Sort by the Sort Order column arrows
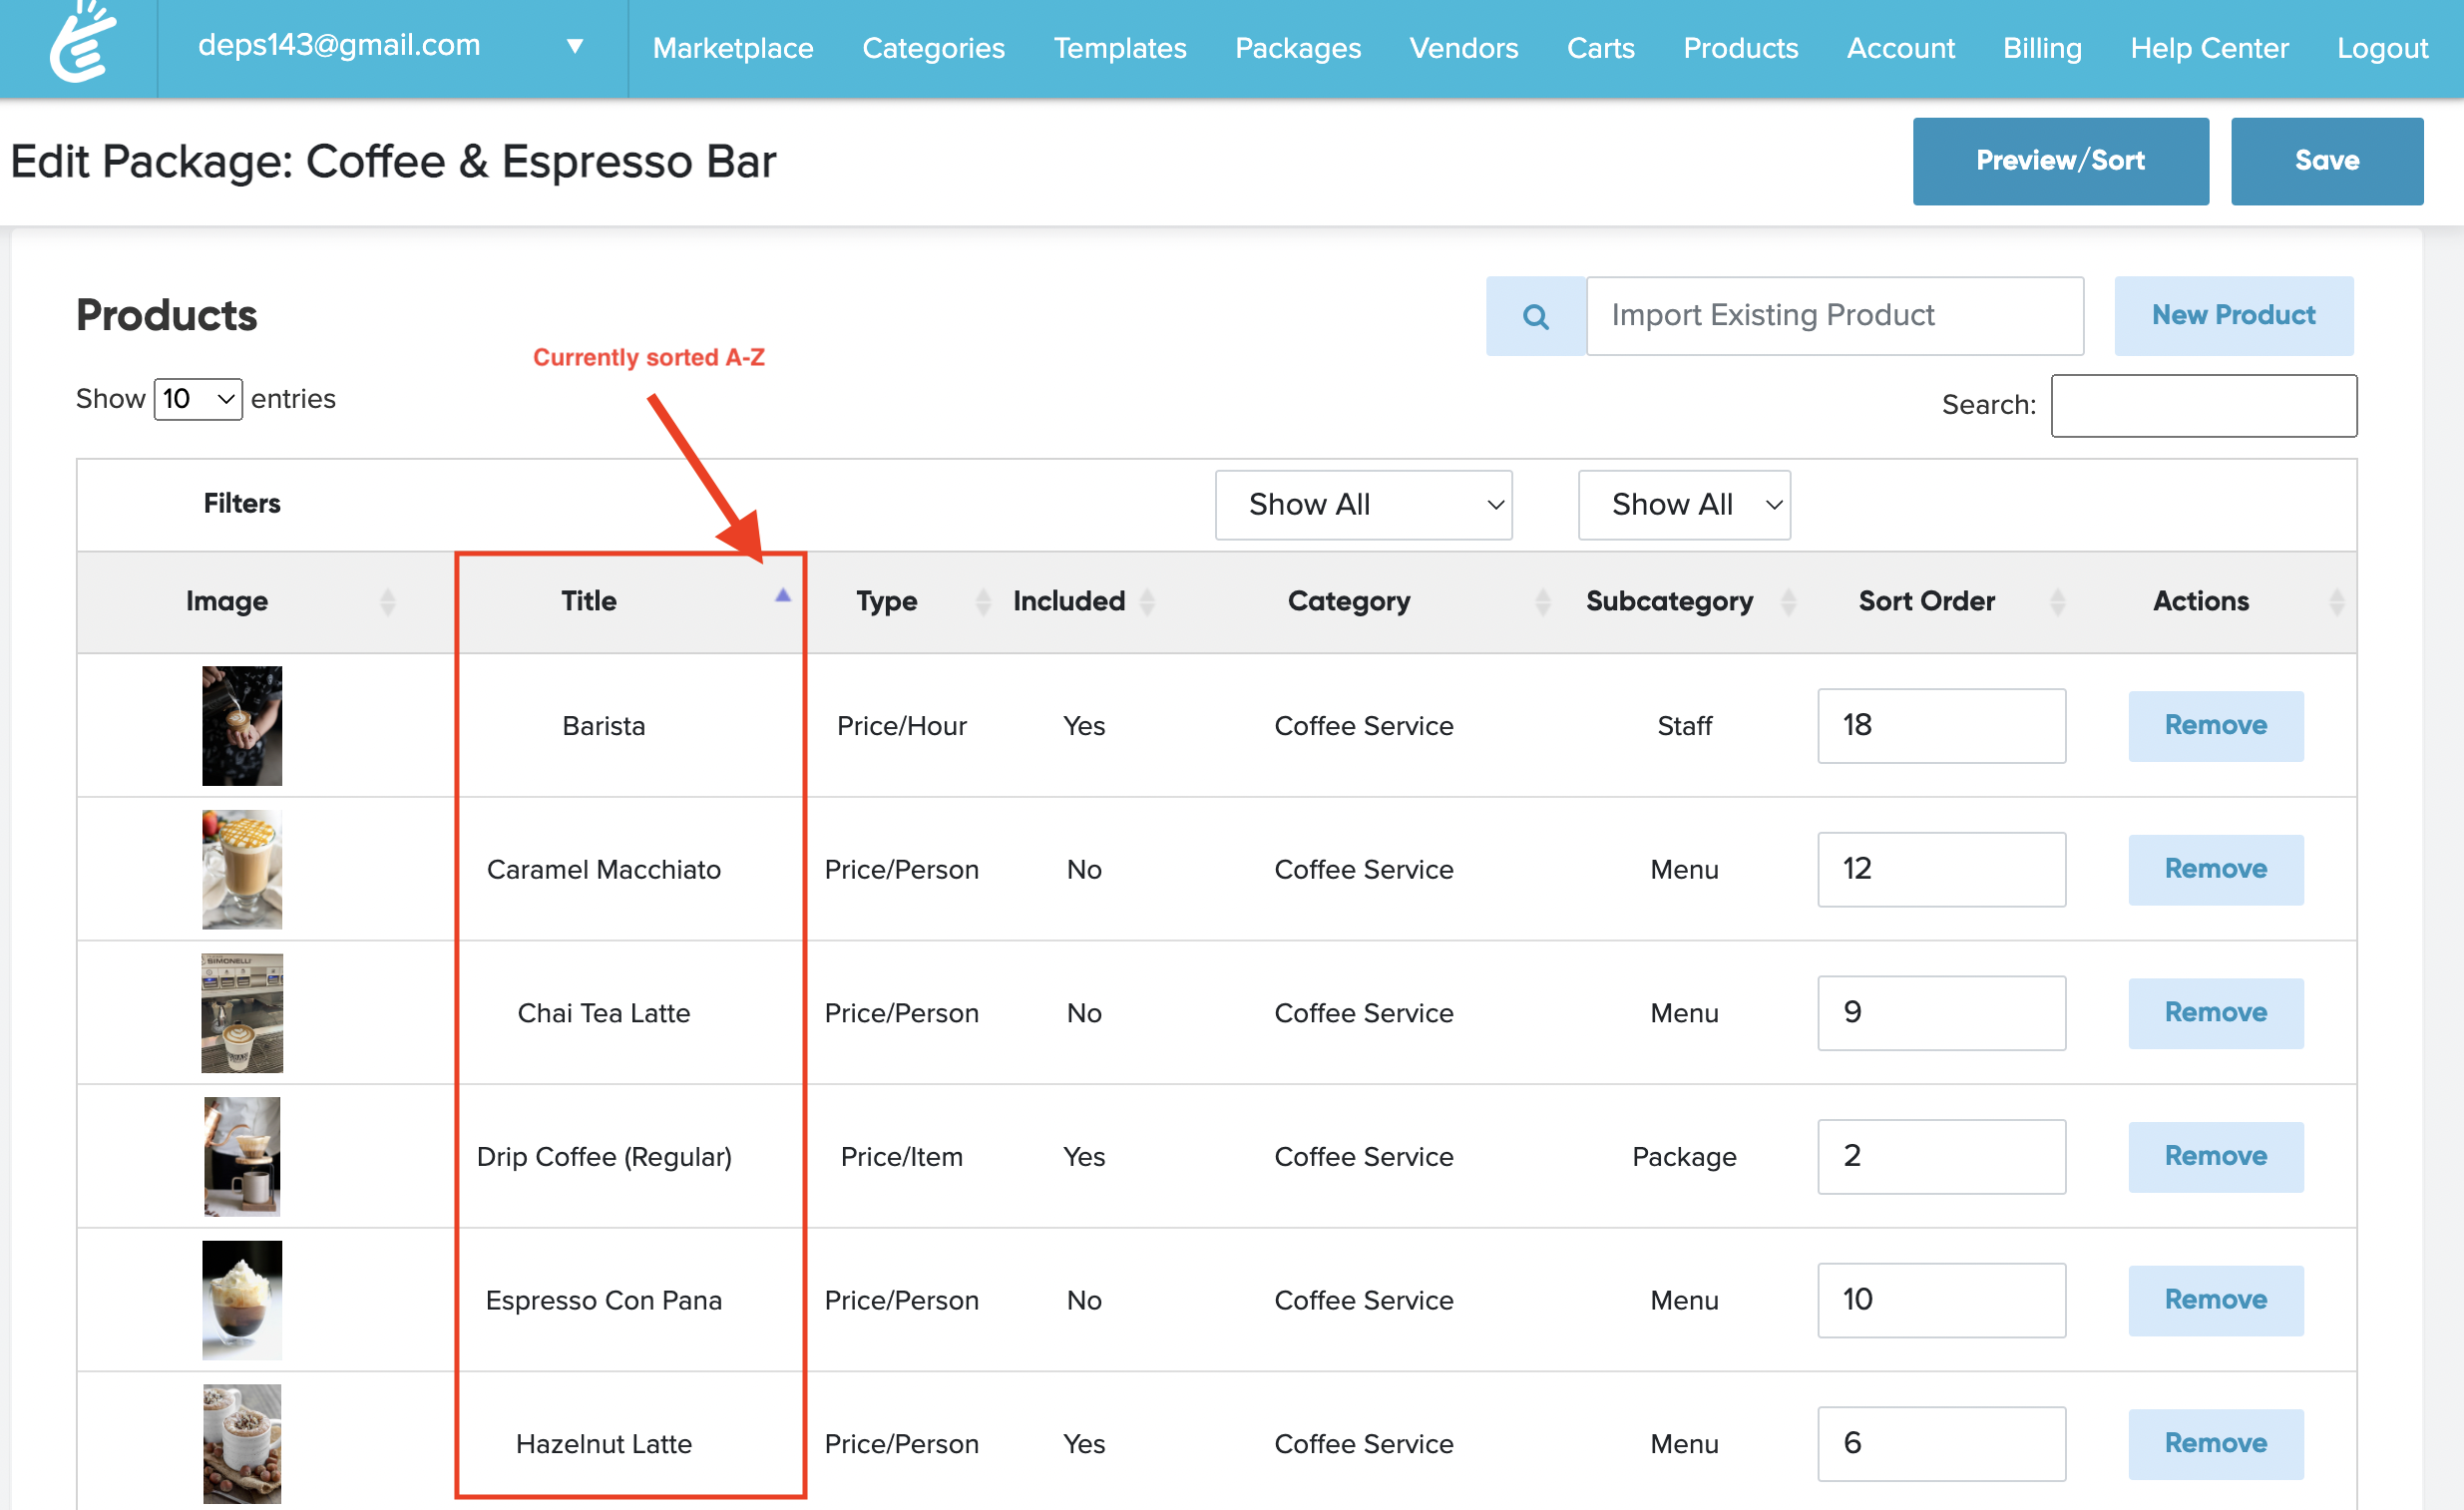Screen dimensions: 2464x1510 [2057, 602]
